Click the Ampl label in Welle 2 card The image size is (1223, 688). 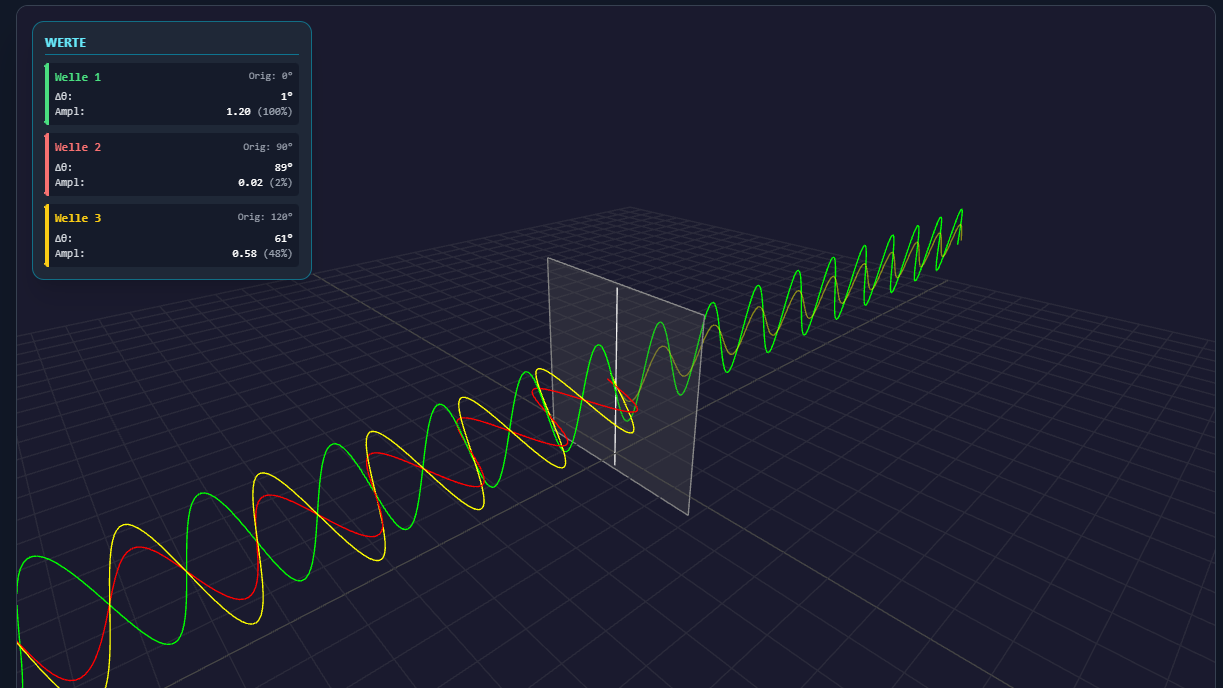pos(70,182)
